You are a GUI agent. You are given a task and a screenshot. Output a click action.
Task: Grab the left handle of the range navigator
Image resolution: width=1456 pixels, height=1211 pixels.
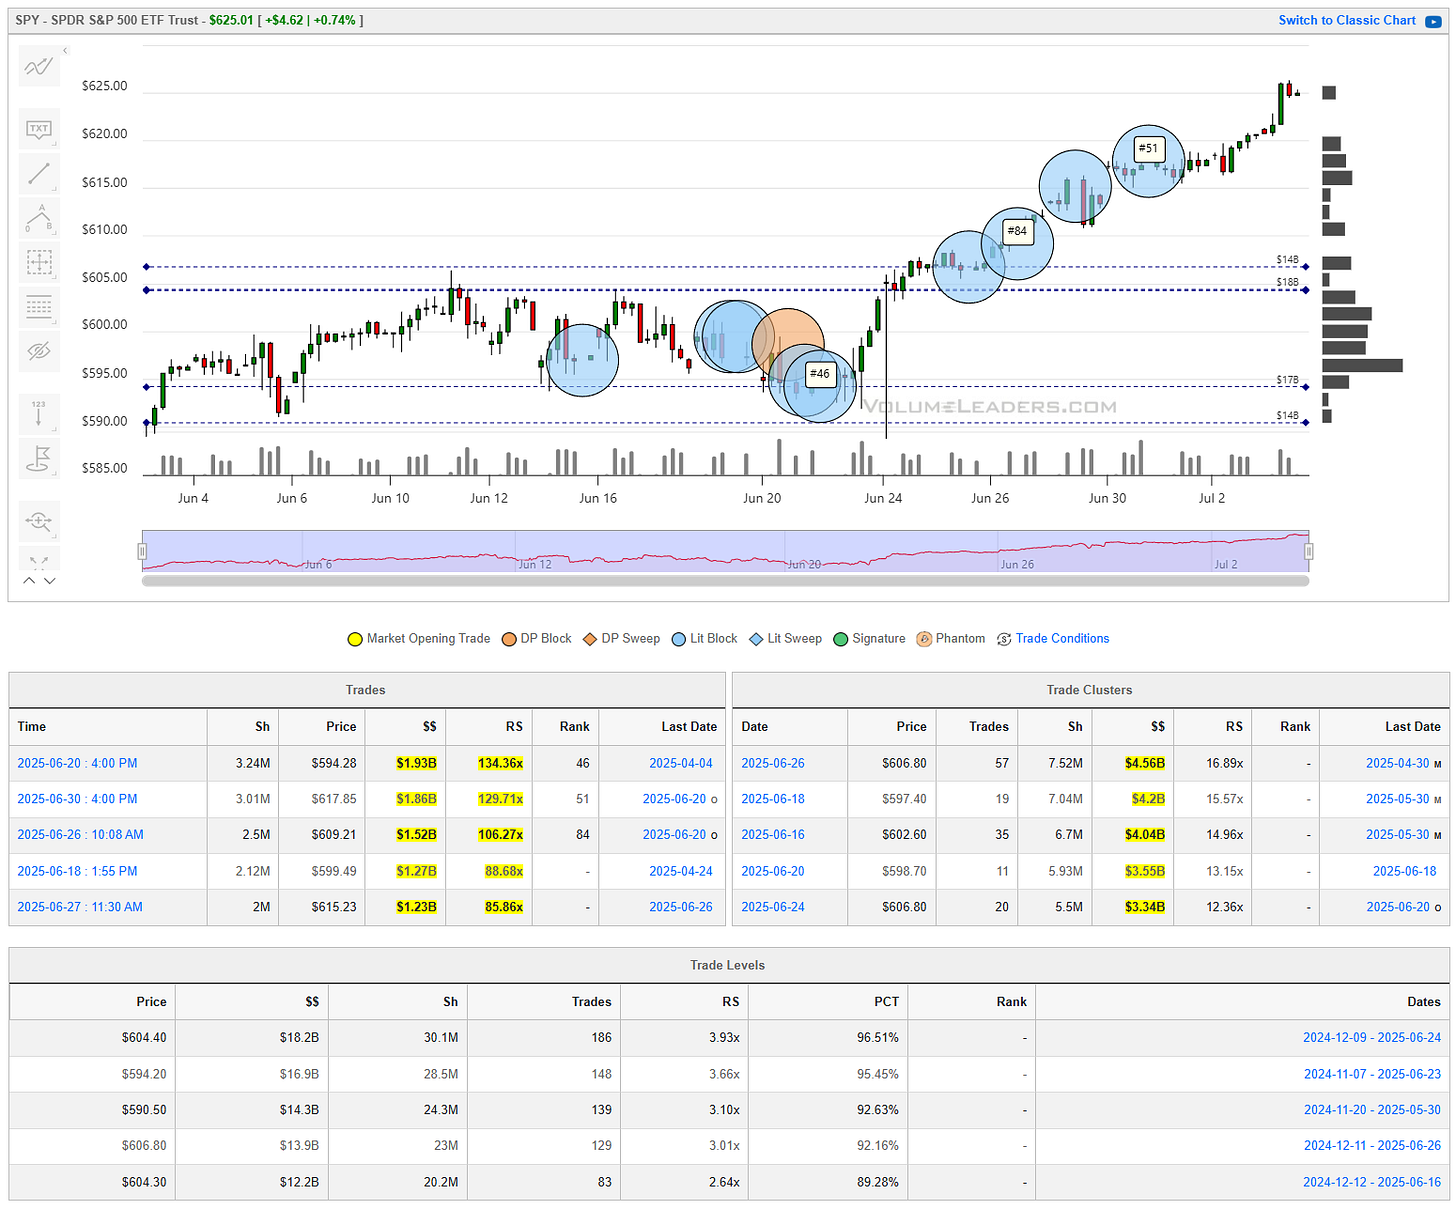click(142, 551)
